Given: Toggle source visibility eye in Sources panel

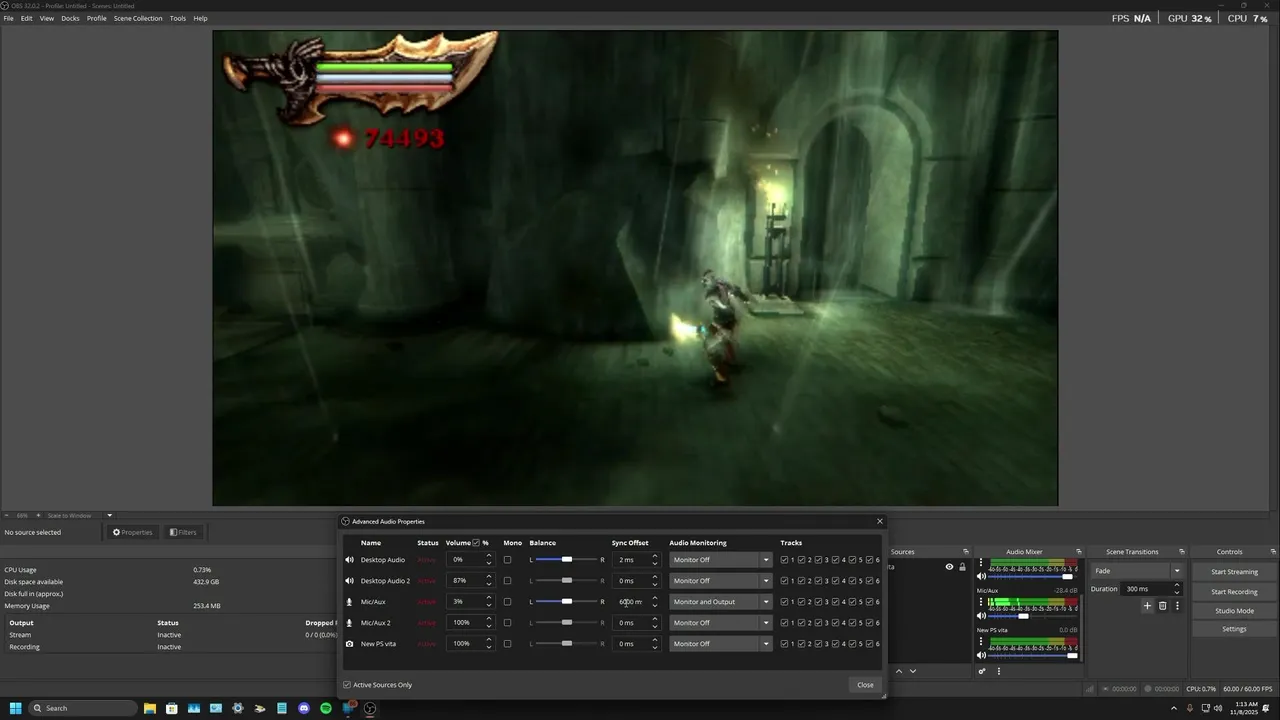Looking at the screenshot, I should 949,567.
